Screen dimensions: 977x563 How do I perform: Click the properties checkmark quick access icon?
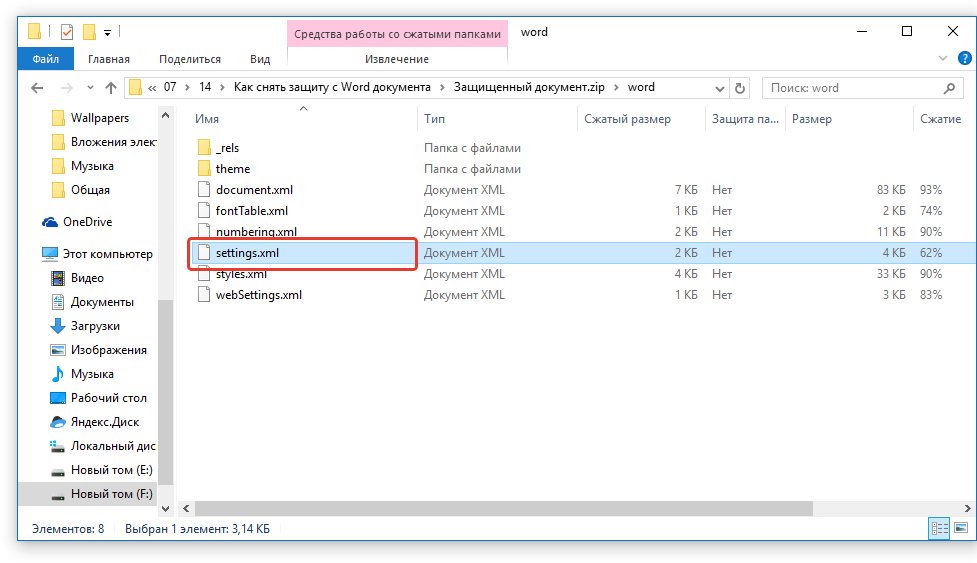(67, 32)
